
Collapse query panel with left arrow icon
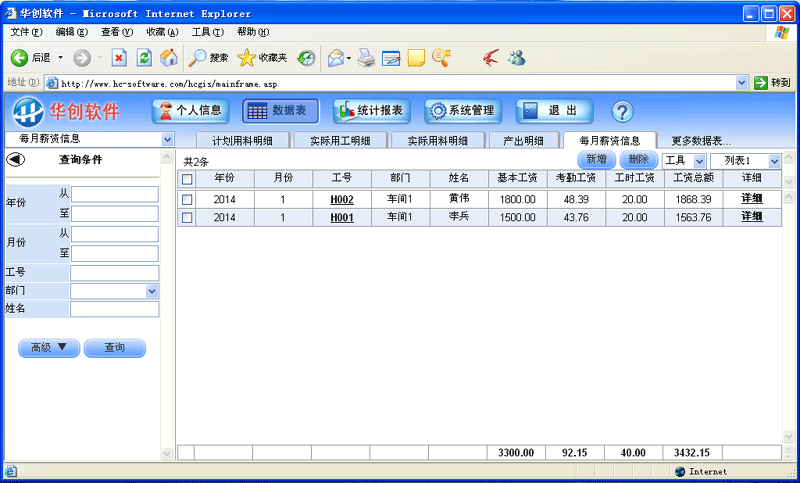pyautogui.click(x=16, y=159)
